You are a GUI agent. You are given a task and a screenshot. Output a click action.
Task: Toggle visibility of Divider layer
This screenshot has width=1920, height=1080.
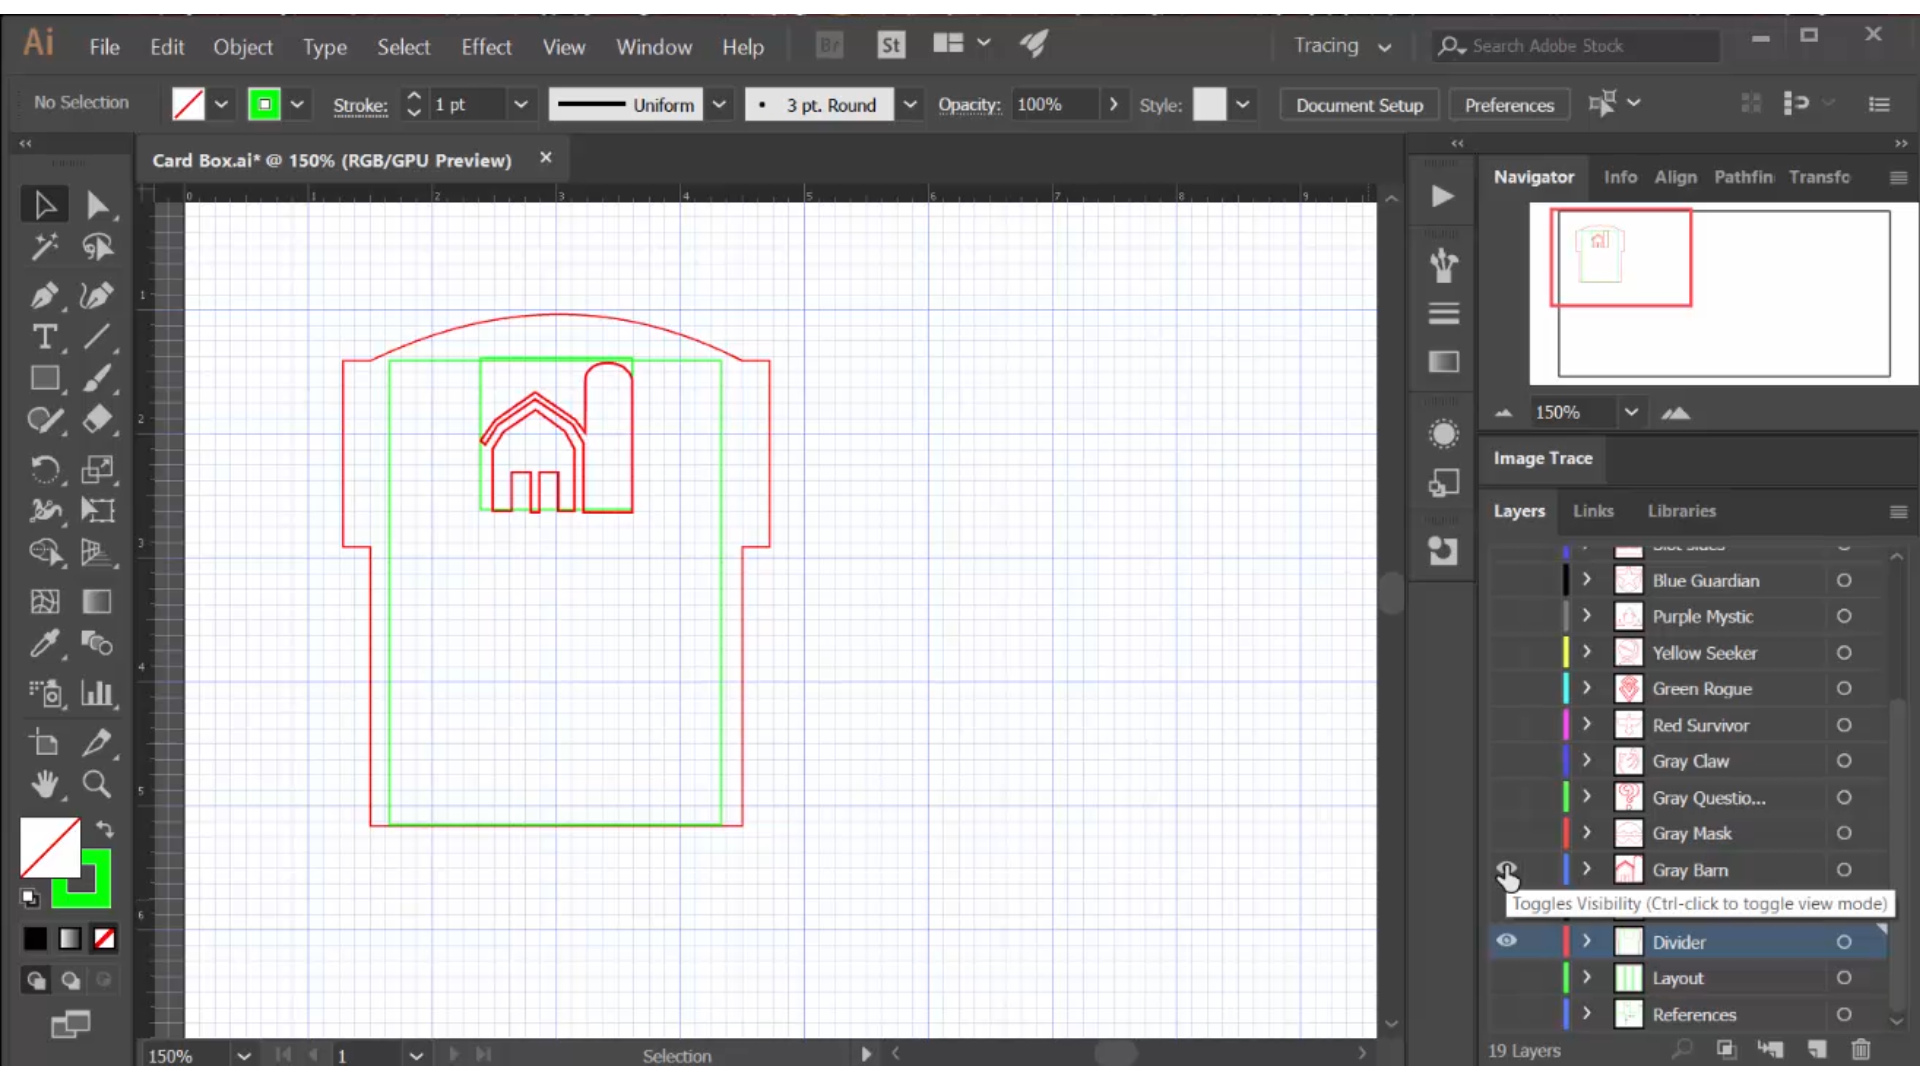point(1507,942)
